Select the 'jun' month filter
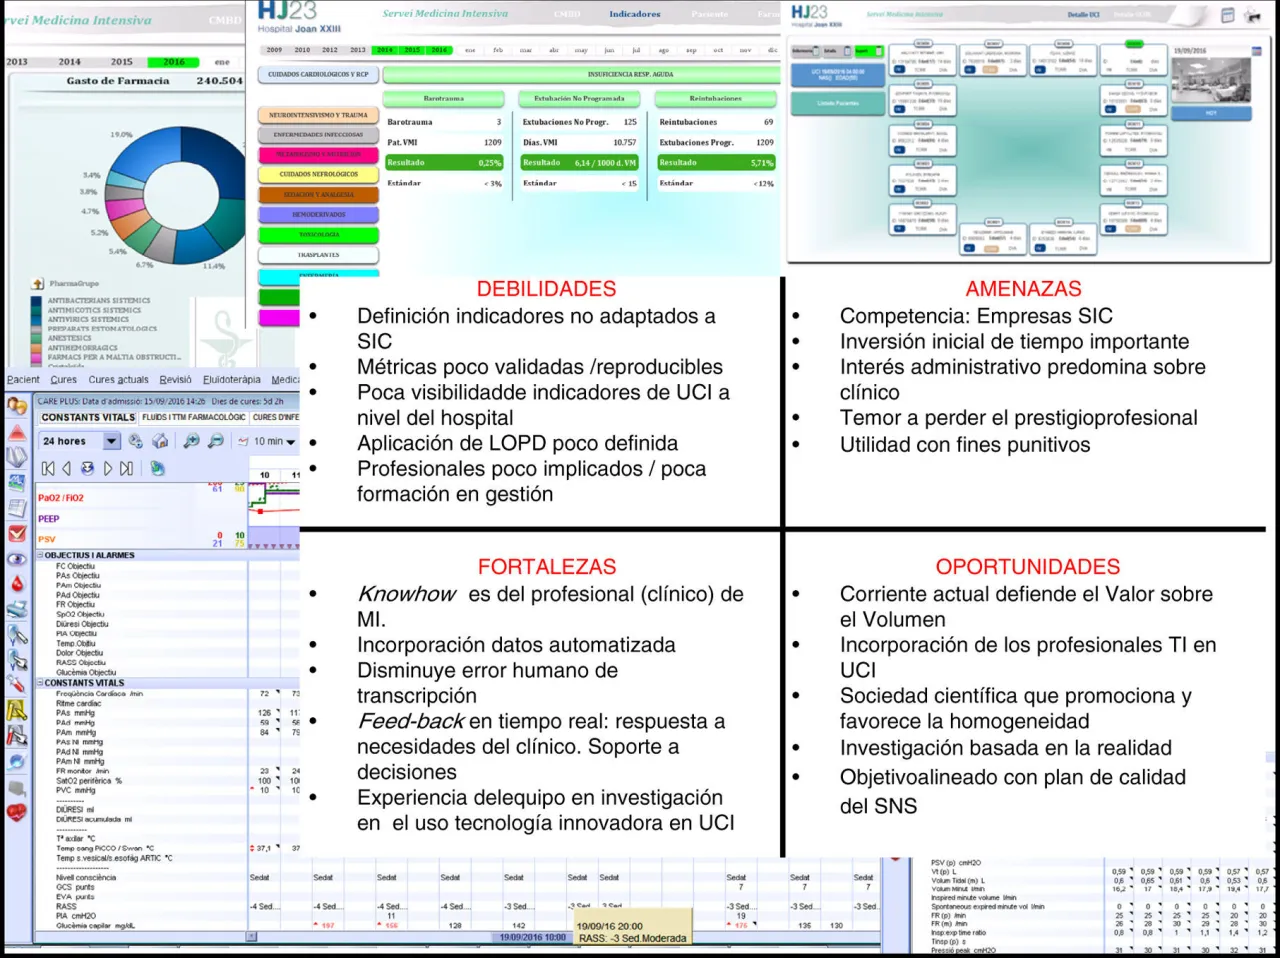Viewport: 1280px width, 958px height. tap(609, 50)
